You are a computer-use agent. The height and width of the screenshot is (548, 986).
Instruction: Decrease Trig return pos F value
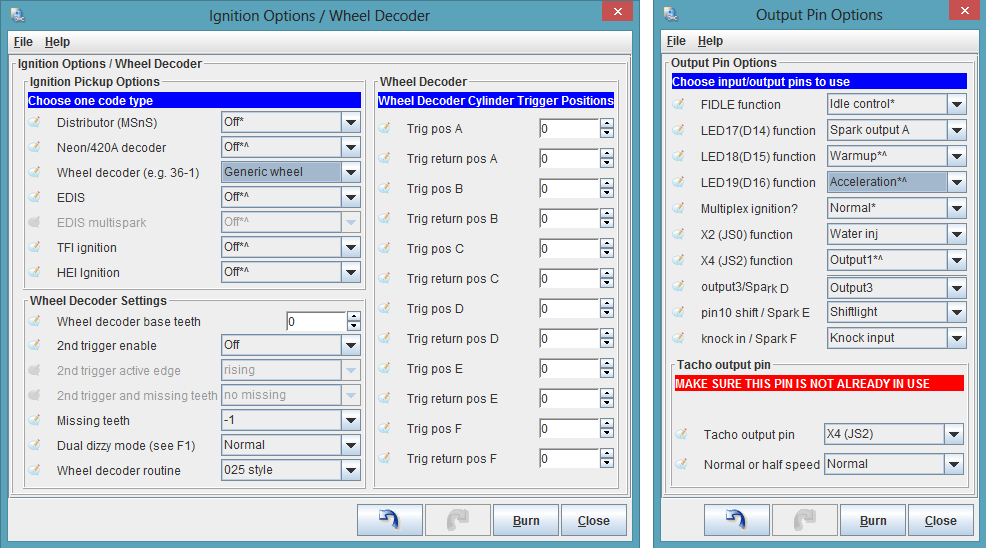click(607, 463)
